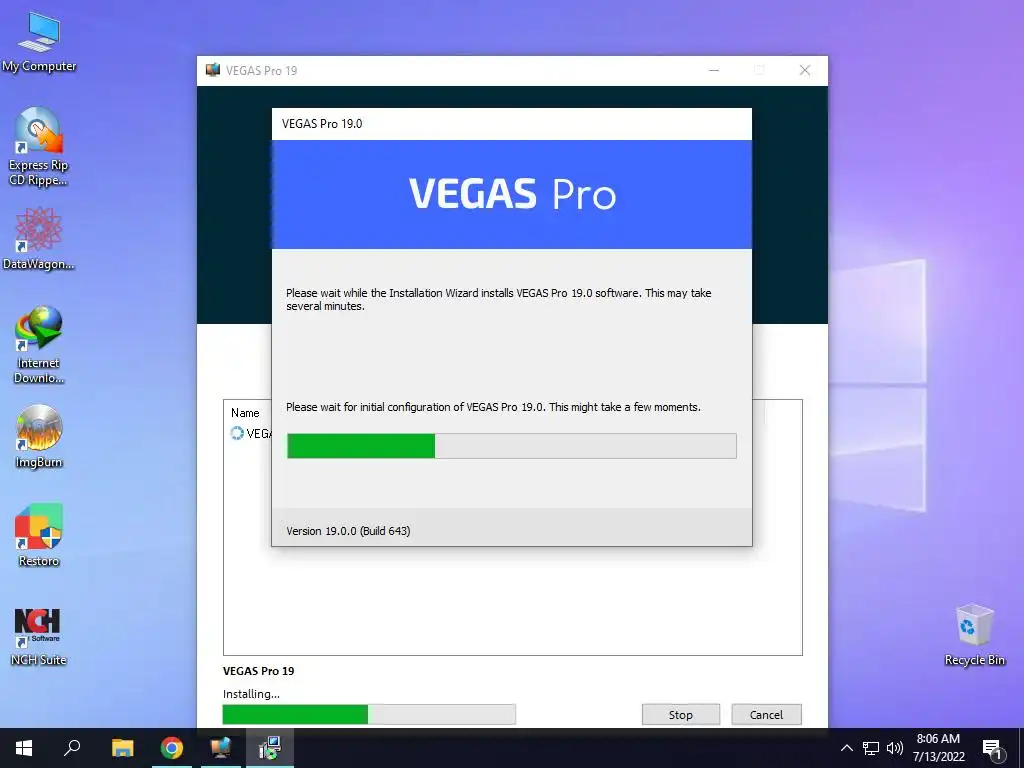Open network status tray icon

point(871,748)
